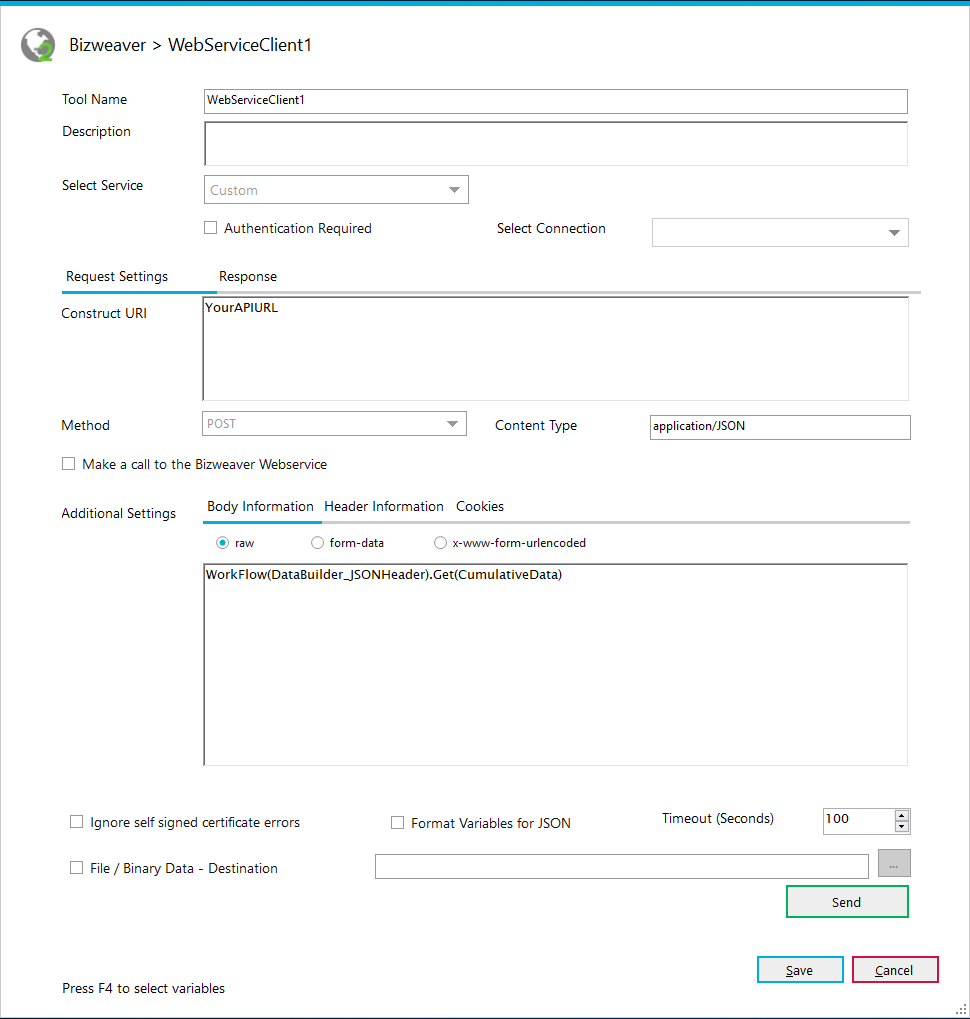Image resolution: width=970 pixels, height=1019 pixels.
Task: Open the Cookies tab
Action: (480, 506)
